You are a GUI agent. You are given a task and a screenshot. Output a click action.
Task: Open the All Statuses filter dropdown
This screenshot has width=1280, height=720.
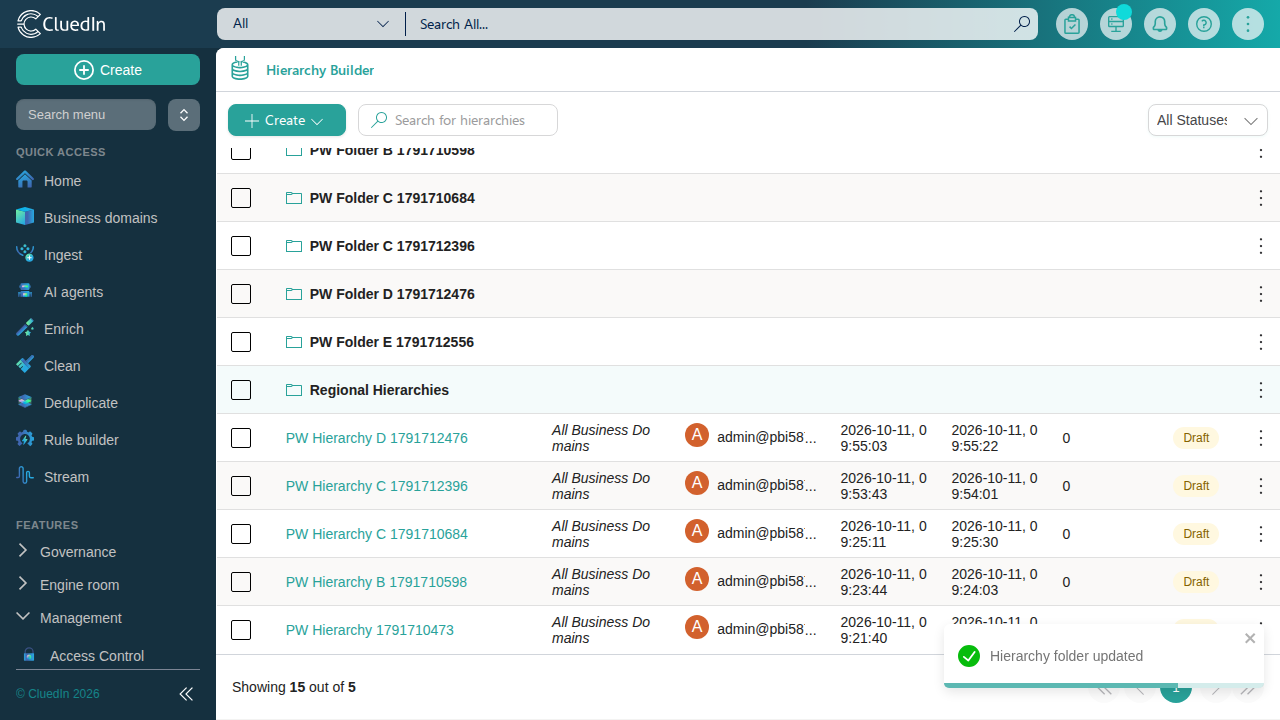point(1208,120)
